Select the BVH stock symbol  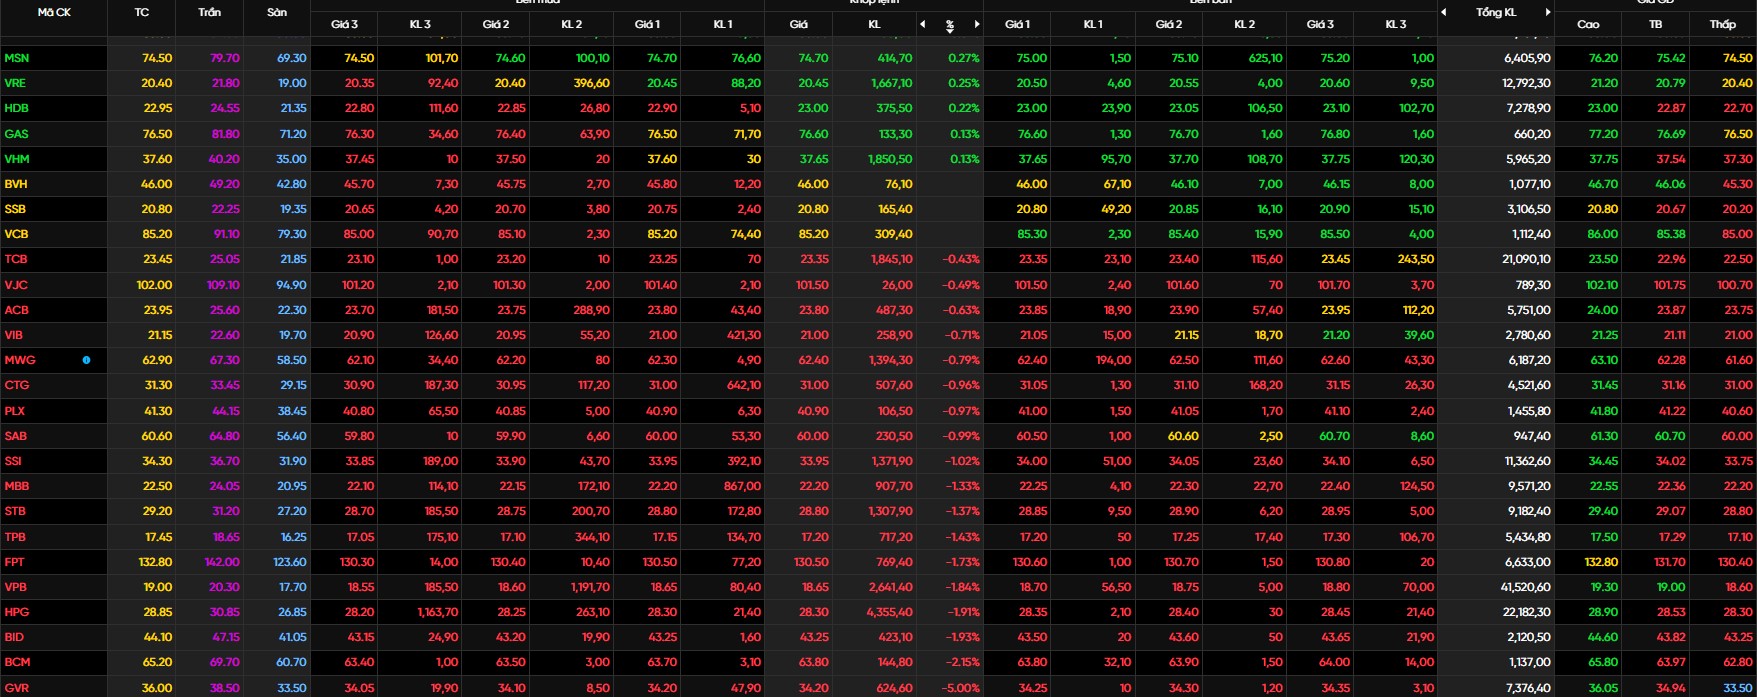(x=16, y=184)
